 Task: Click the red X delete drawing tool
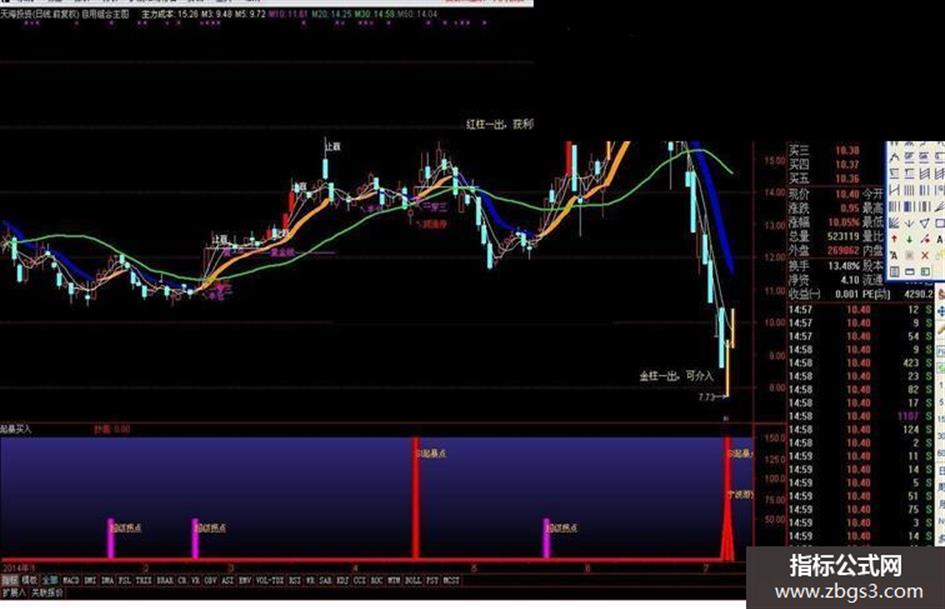click(925, 256)
